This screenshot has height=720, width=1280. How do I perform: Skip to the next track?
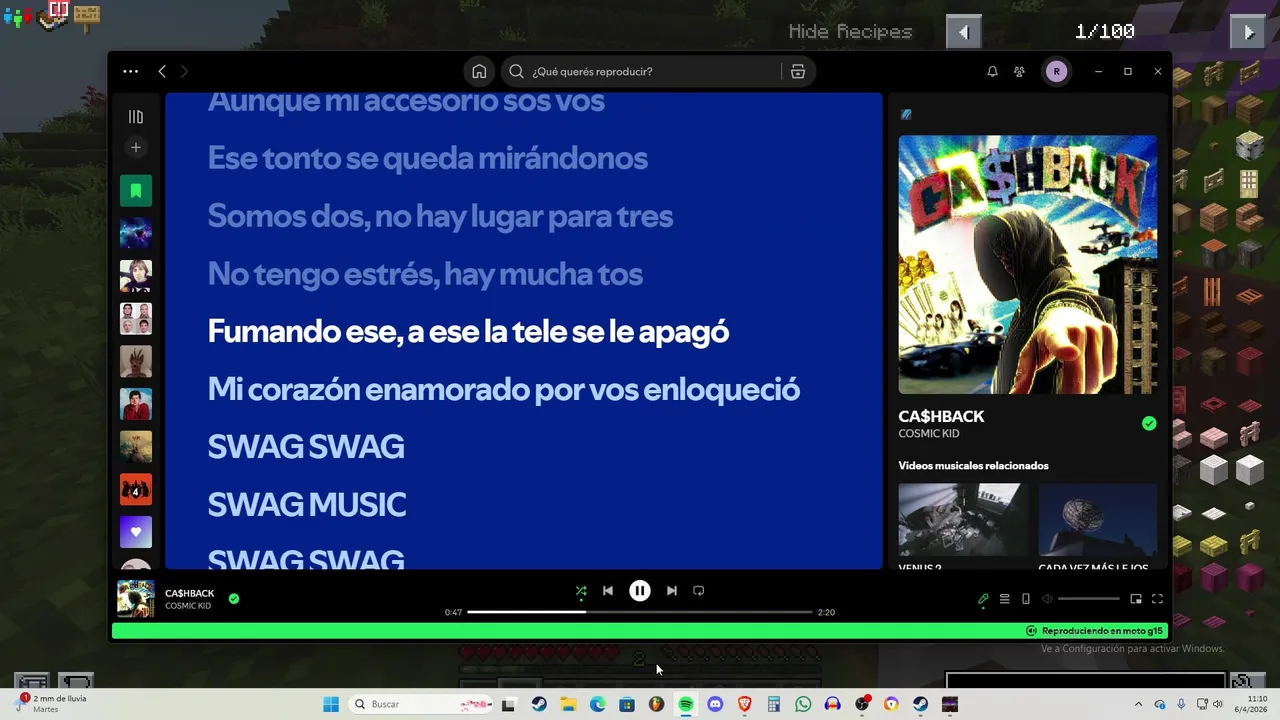[672, 591]
